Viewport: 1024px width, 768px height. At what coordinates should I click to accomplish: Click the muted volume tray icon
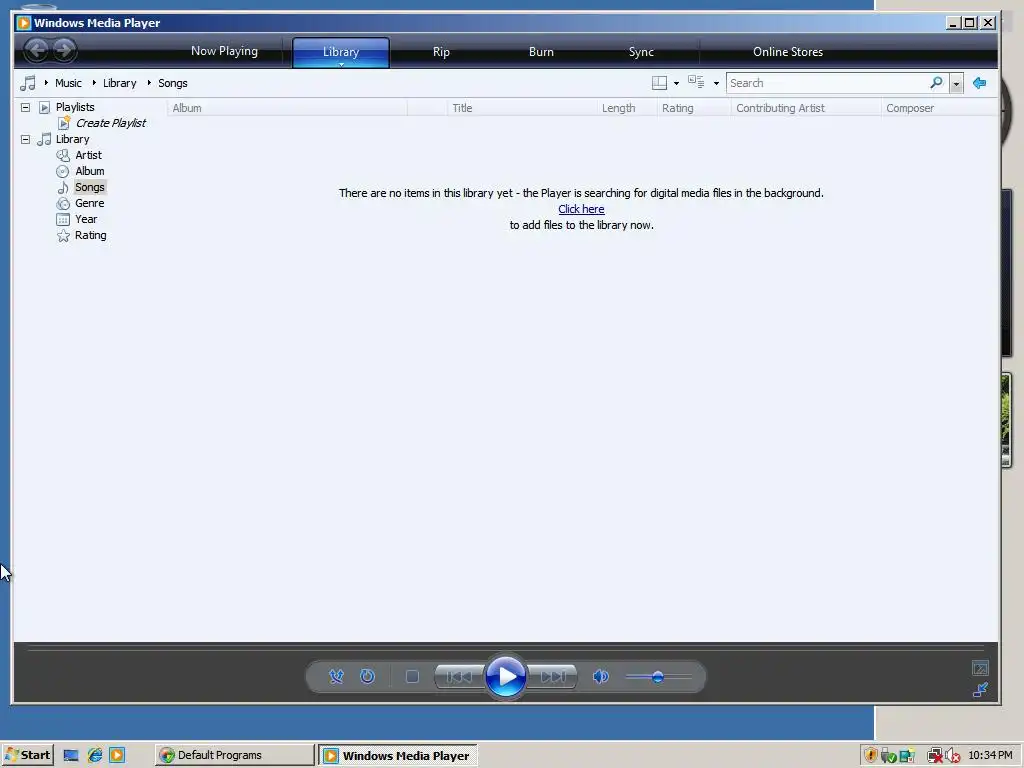(x=953, y=756)
